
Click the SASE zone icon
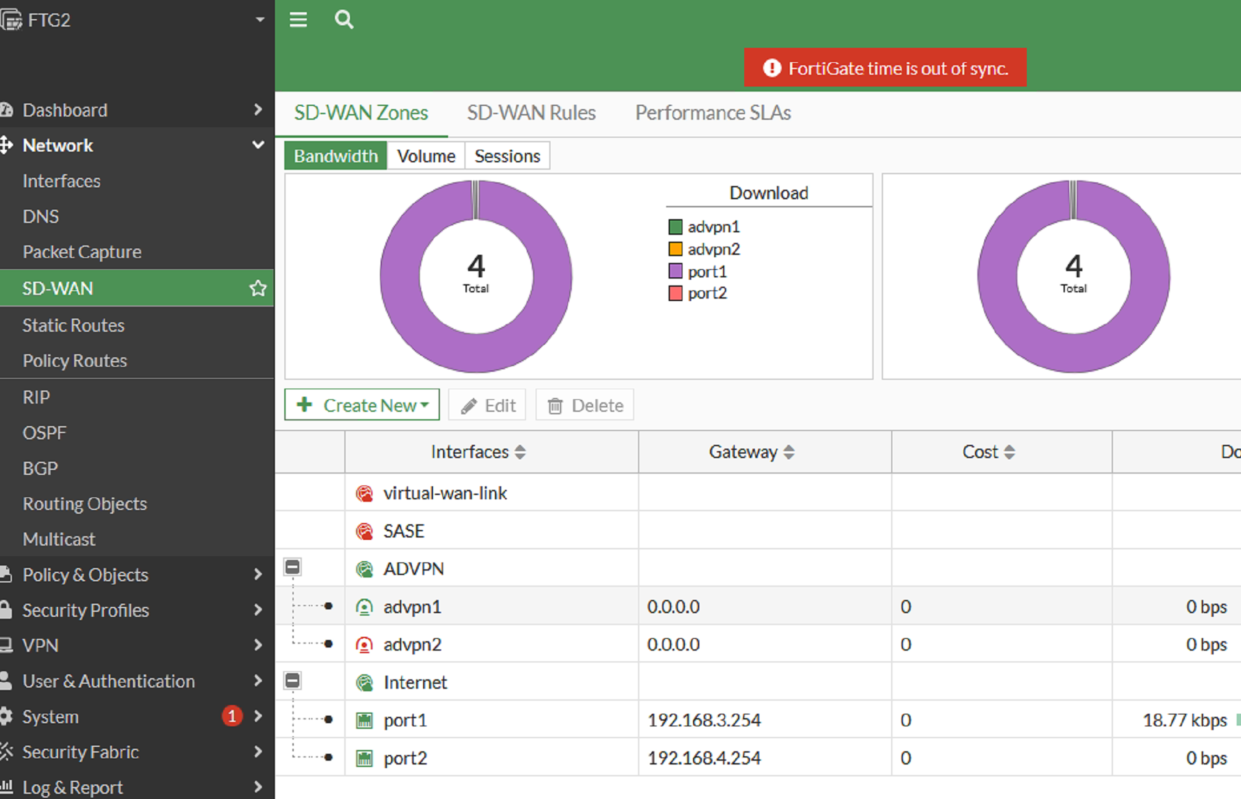[364, 531]
